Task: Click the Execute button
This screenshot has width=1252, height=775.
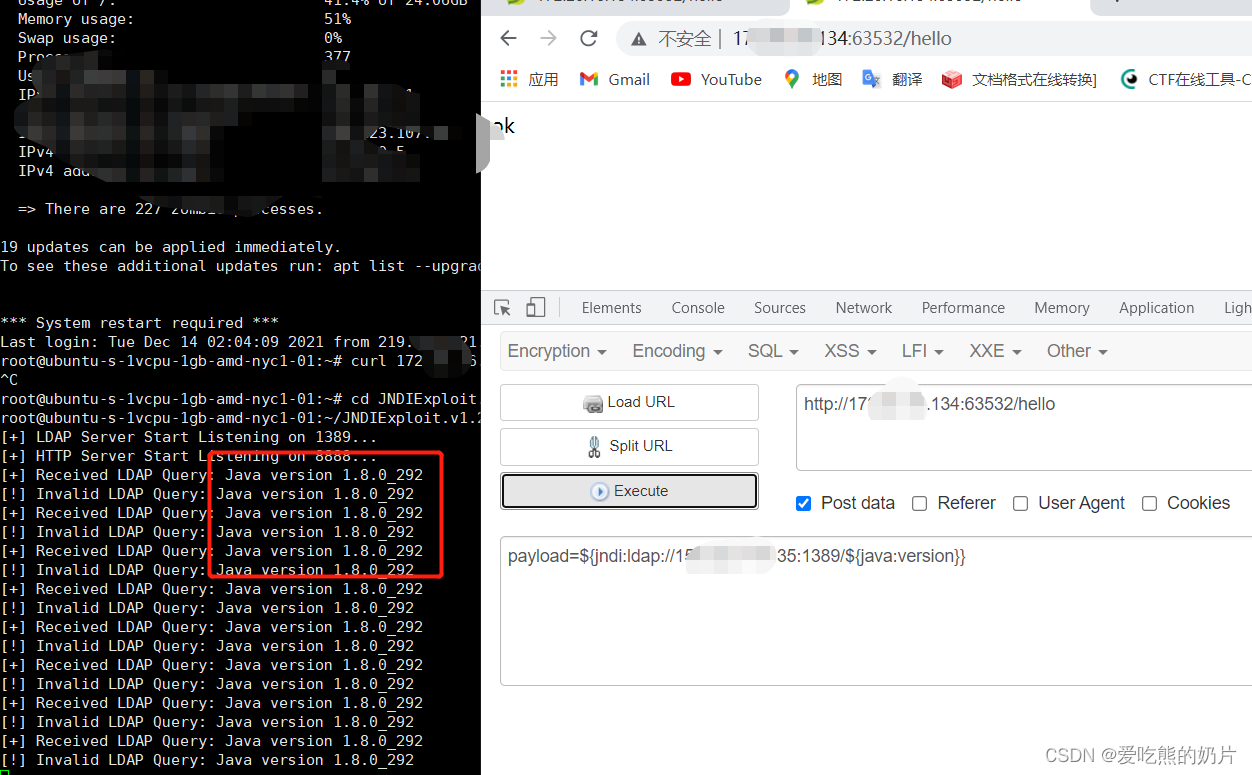Action: (x=629, y=491)
